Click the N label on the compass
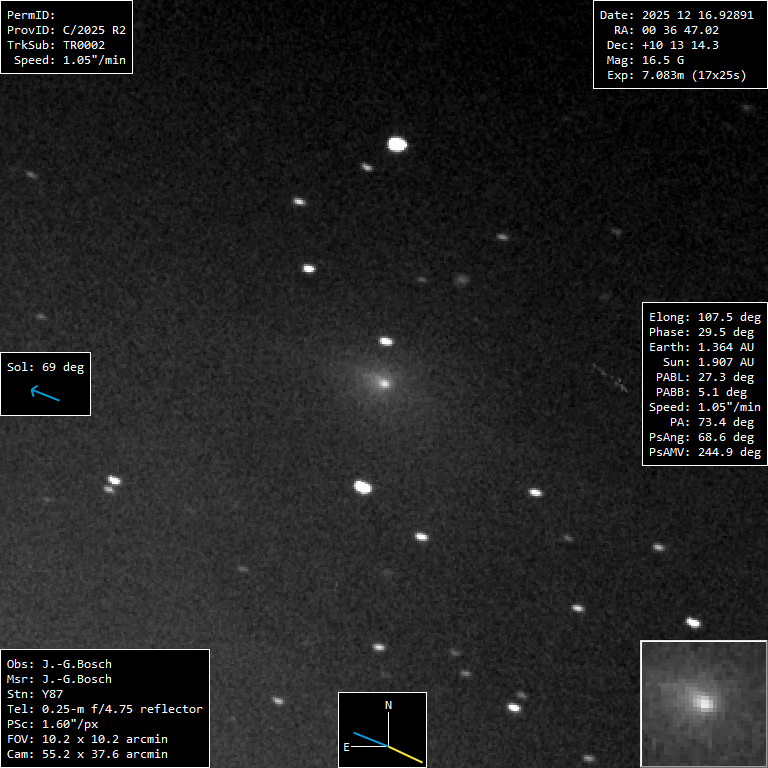 tap(389, 706)
